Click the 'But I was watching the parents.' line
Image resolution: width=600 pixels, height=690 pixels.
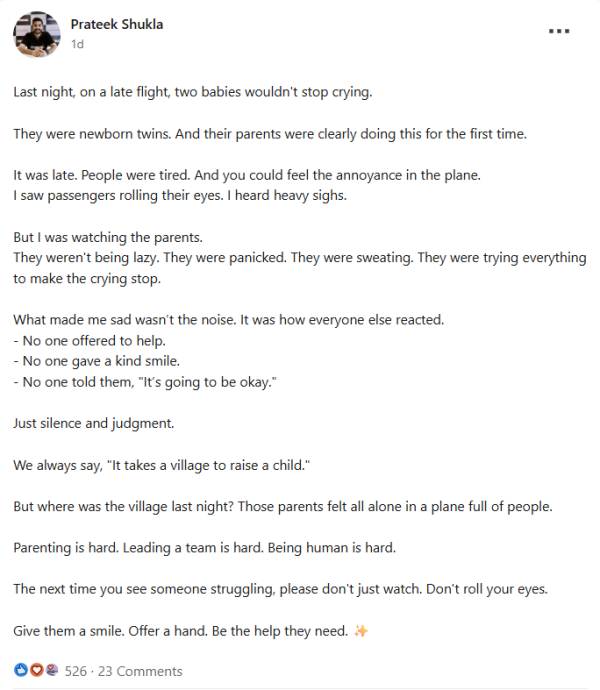108,238
